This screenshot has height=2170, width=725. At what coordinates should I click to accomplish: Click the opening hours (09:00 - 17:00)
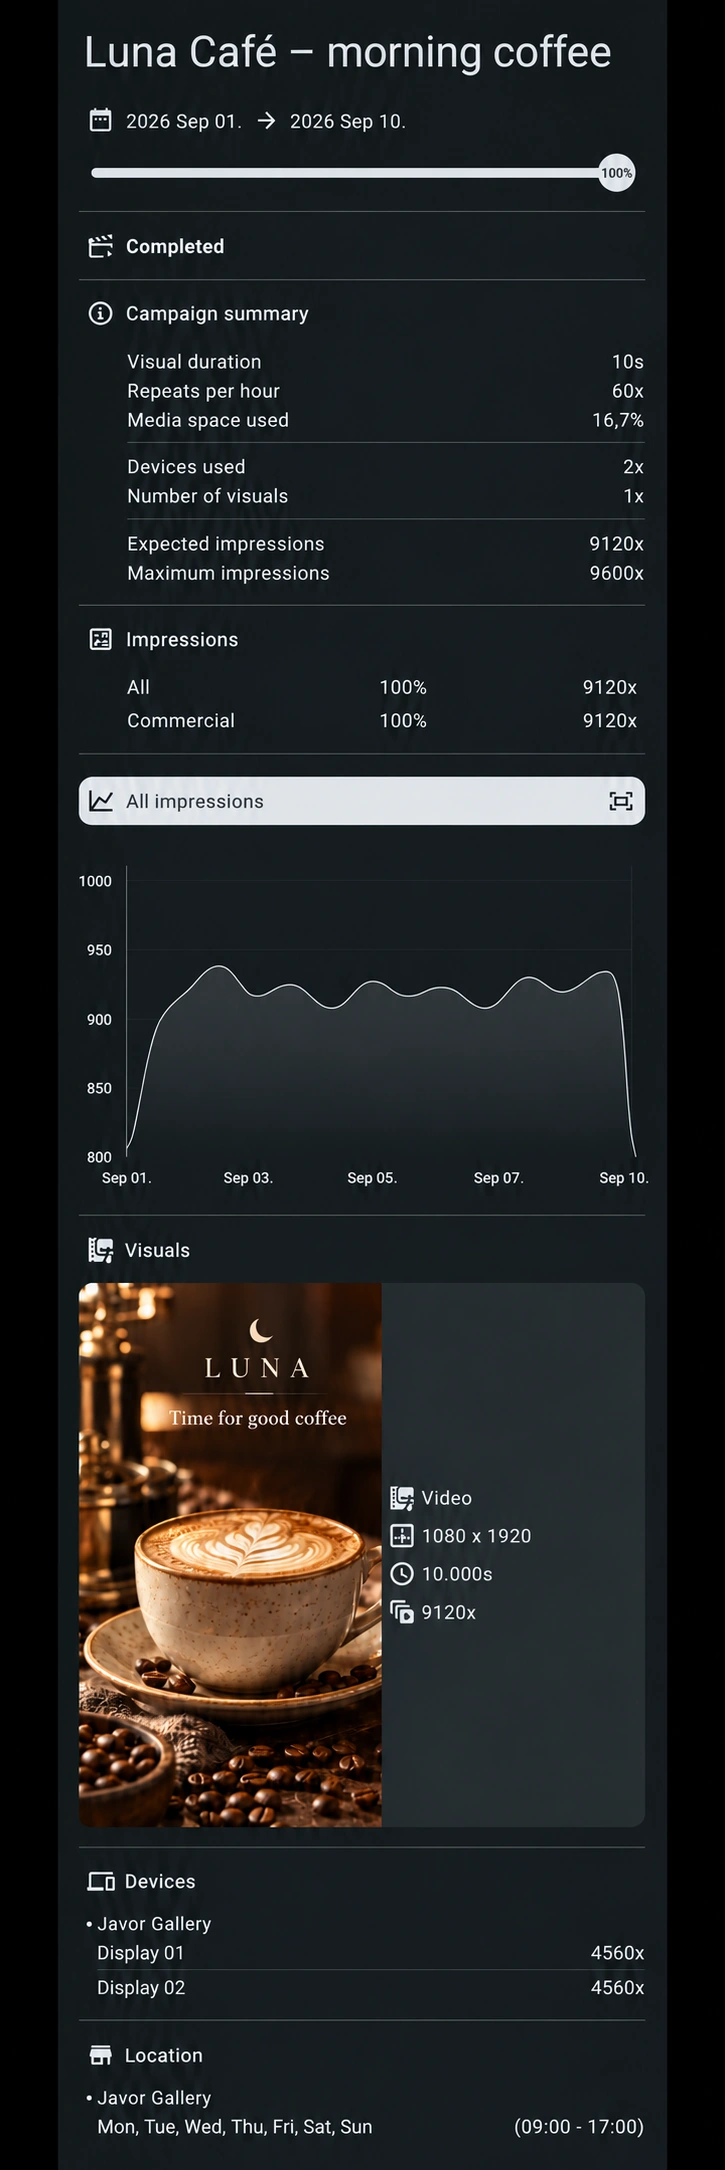click(579, 2127)
